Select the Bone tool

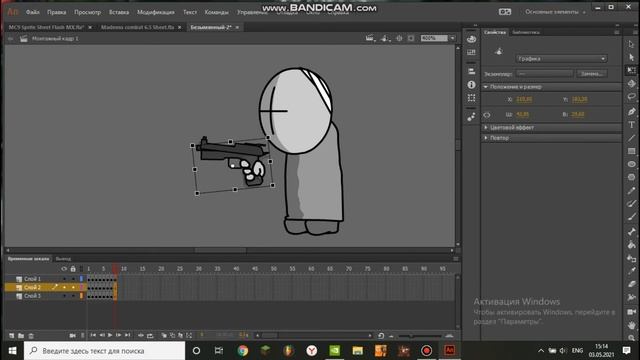(631, 231)
